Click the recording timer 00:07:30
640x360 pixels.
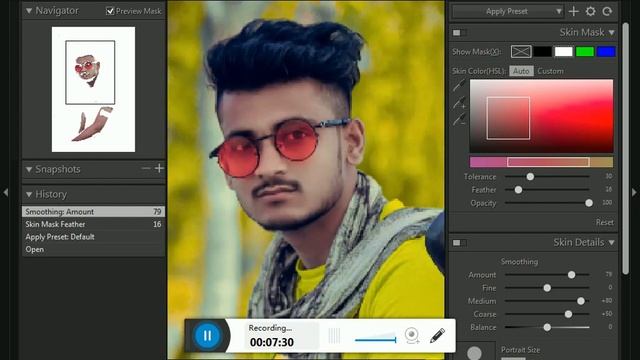point(271,342)
